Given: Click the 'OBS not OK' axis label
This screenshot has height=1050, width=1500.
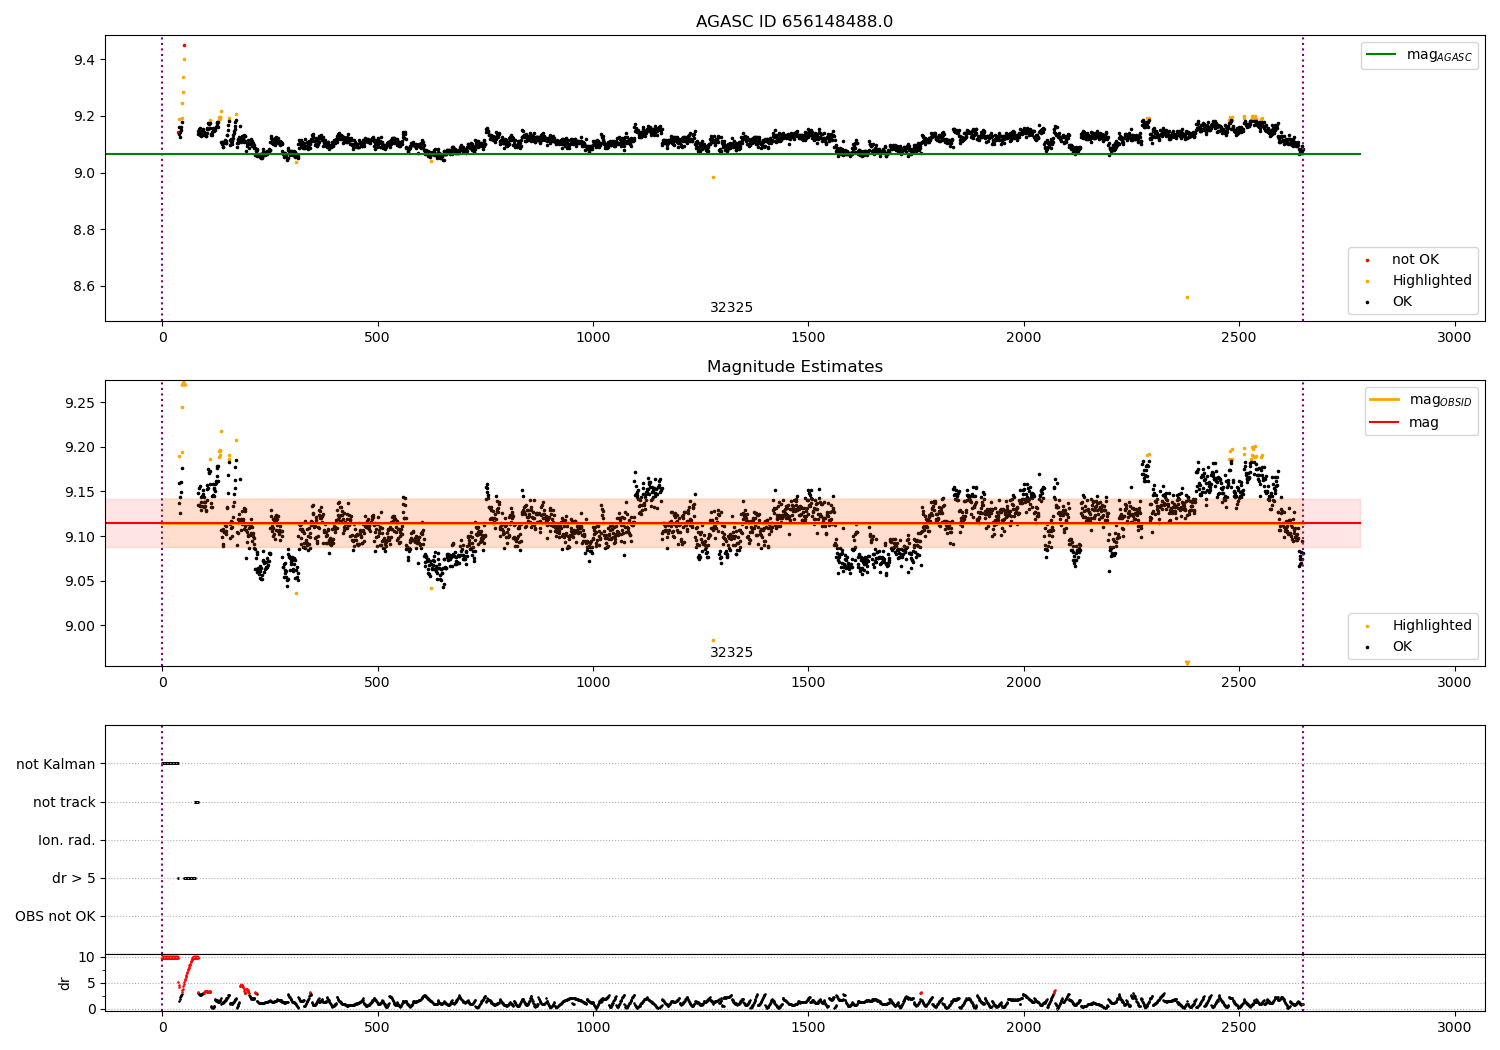Looking at the screenshot, I should tap(55, 917).
